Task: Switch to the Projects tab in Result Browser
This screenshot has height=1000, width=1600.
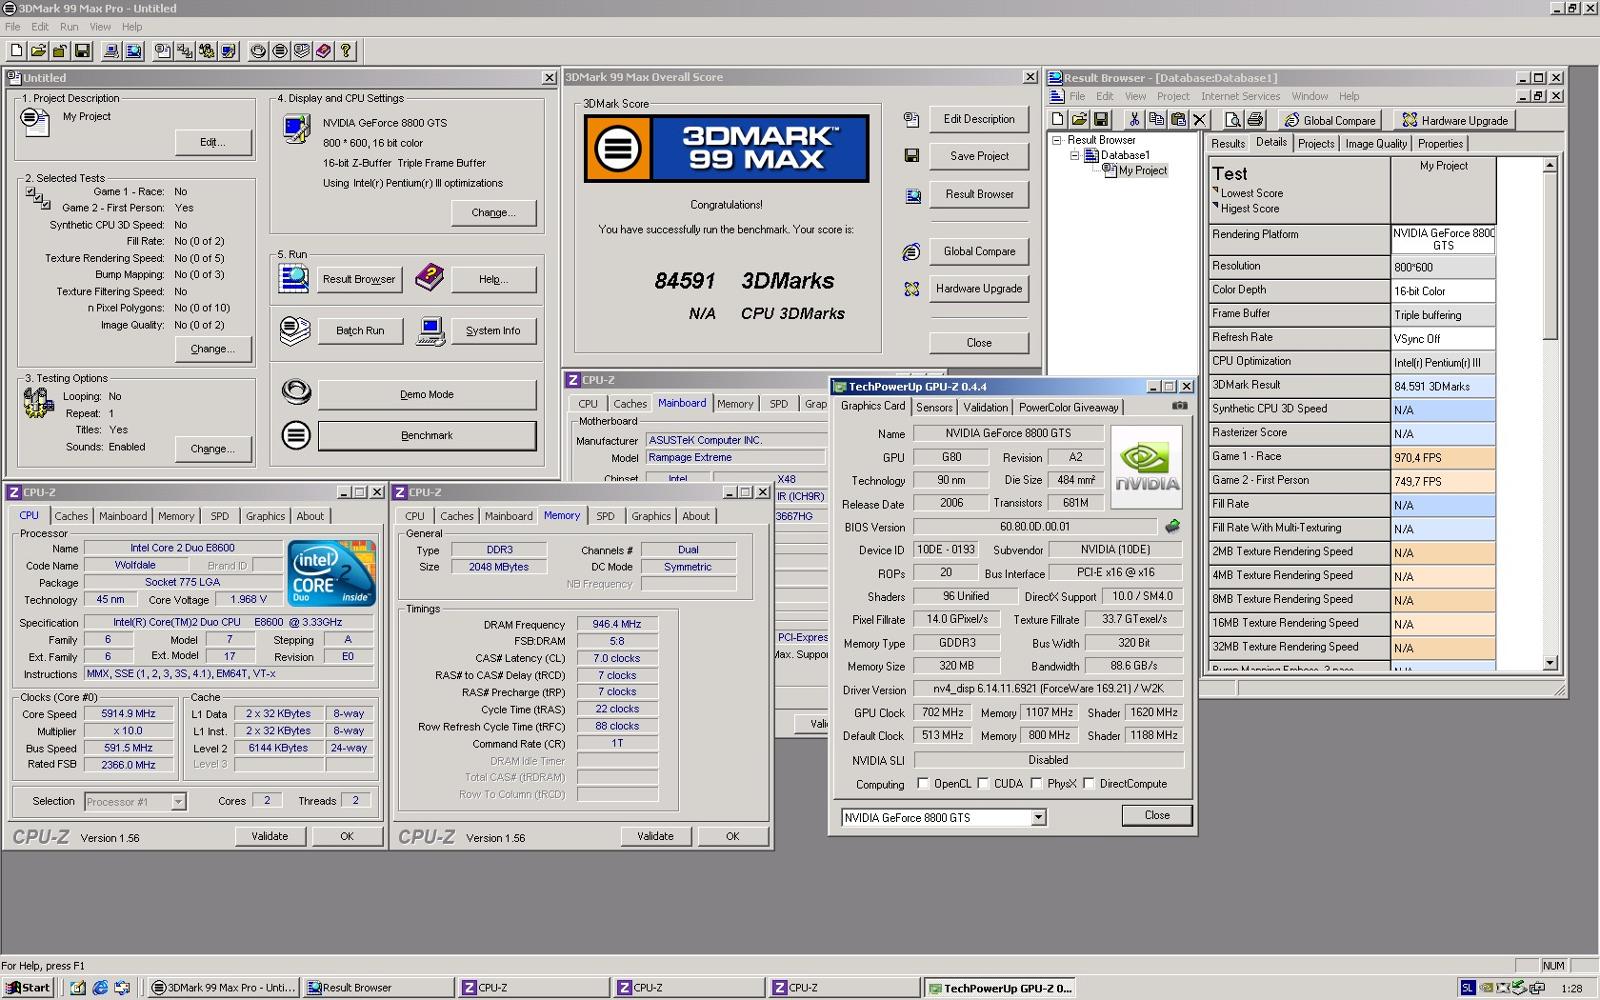Action: pyautogui.click(x=1315, y=144)
